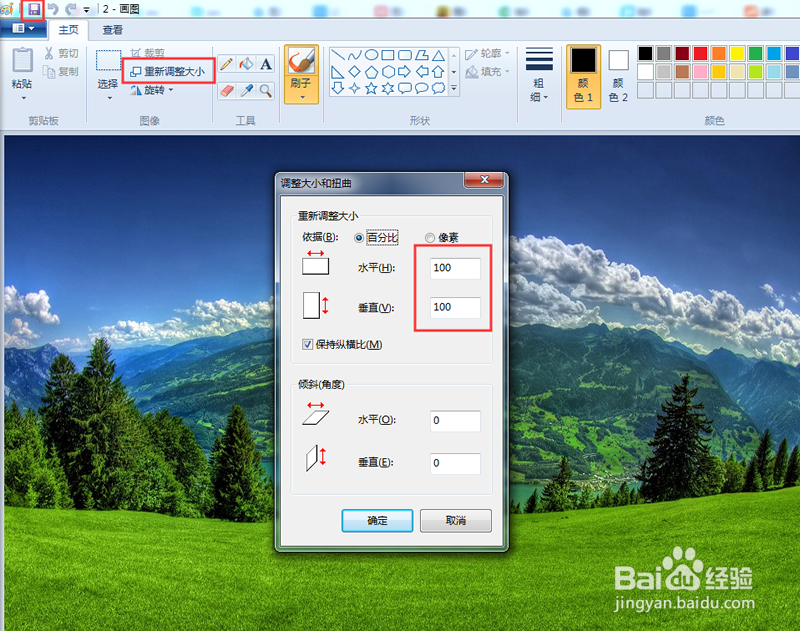Click the Redo arrow in the title bar

coord(70,9)
